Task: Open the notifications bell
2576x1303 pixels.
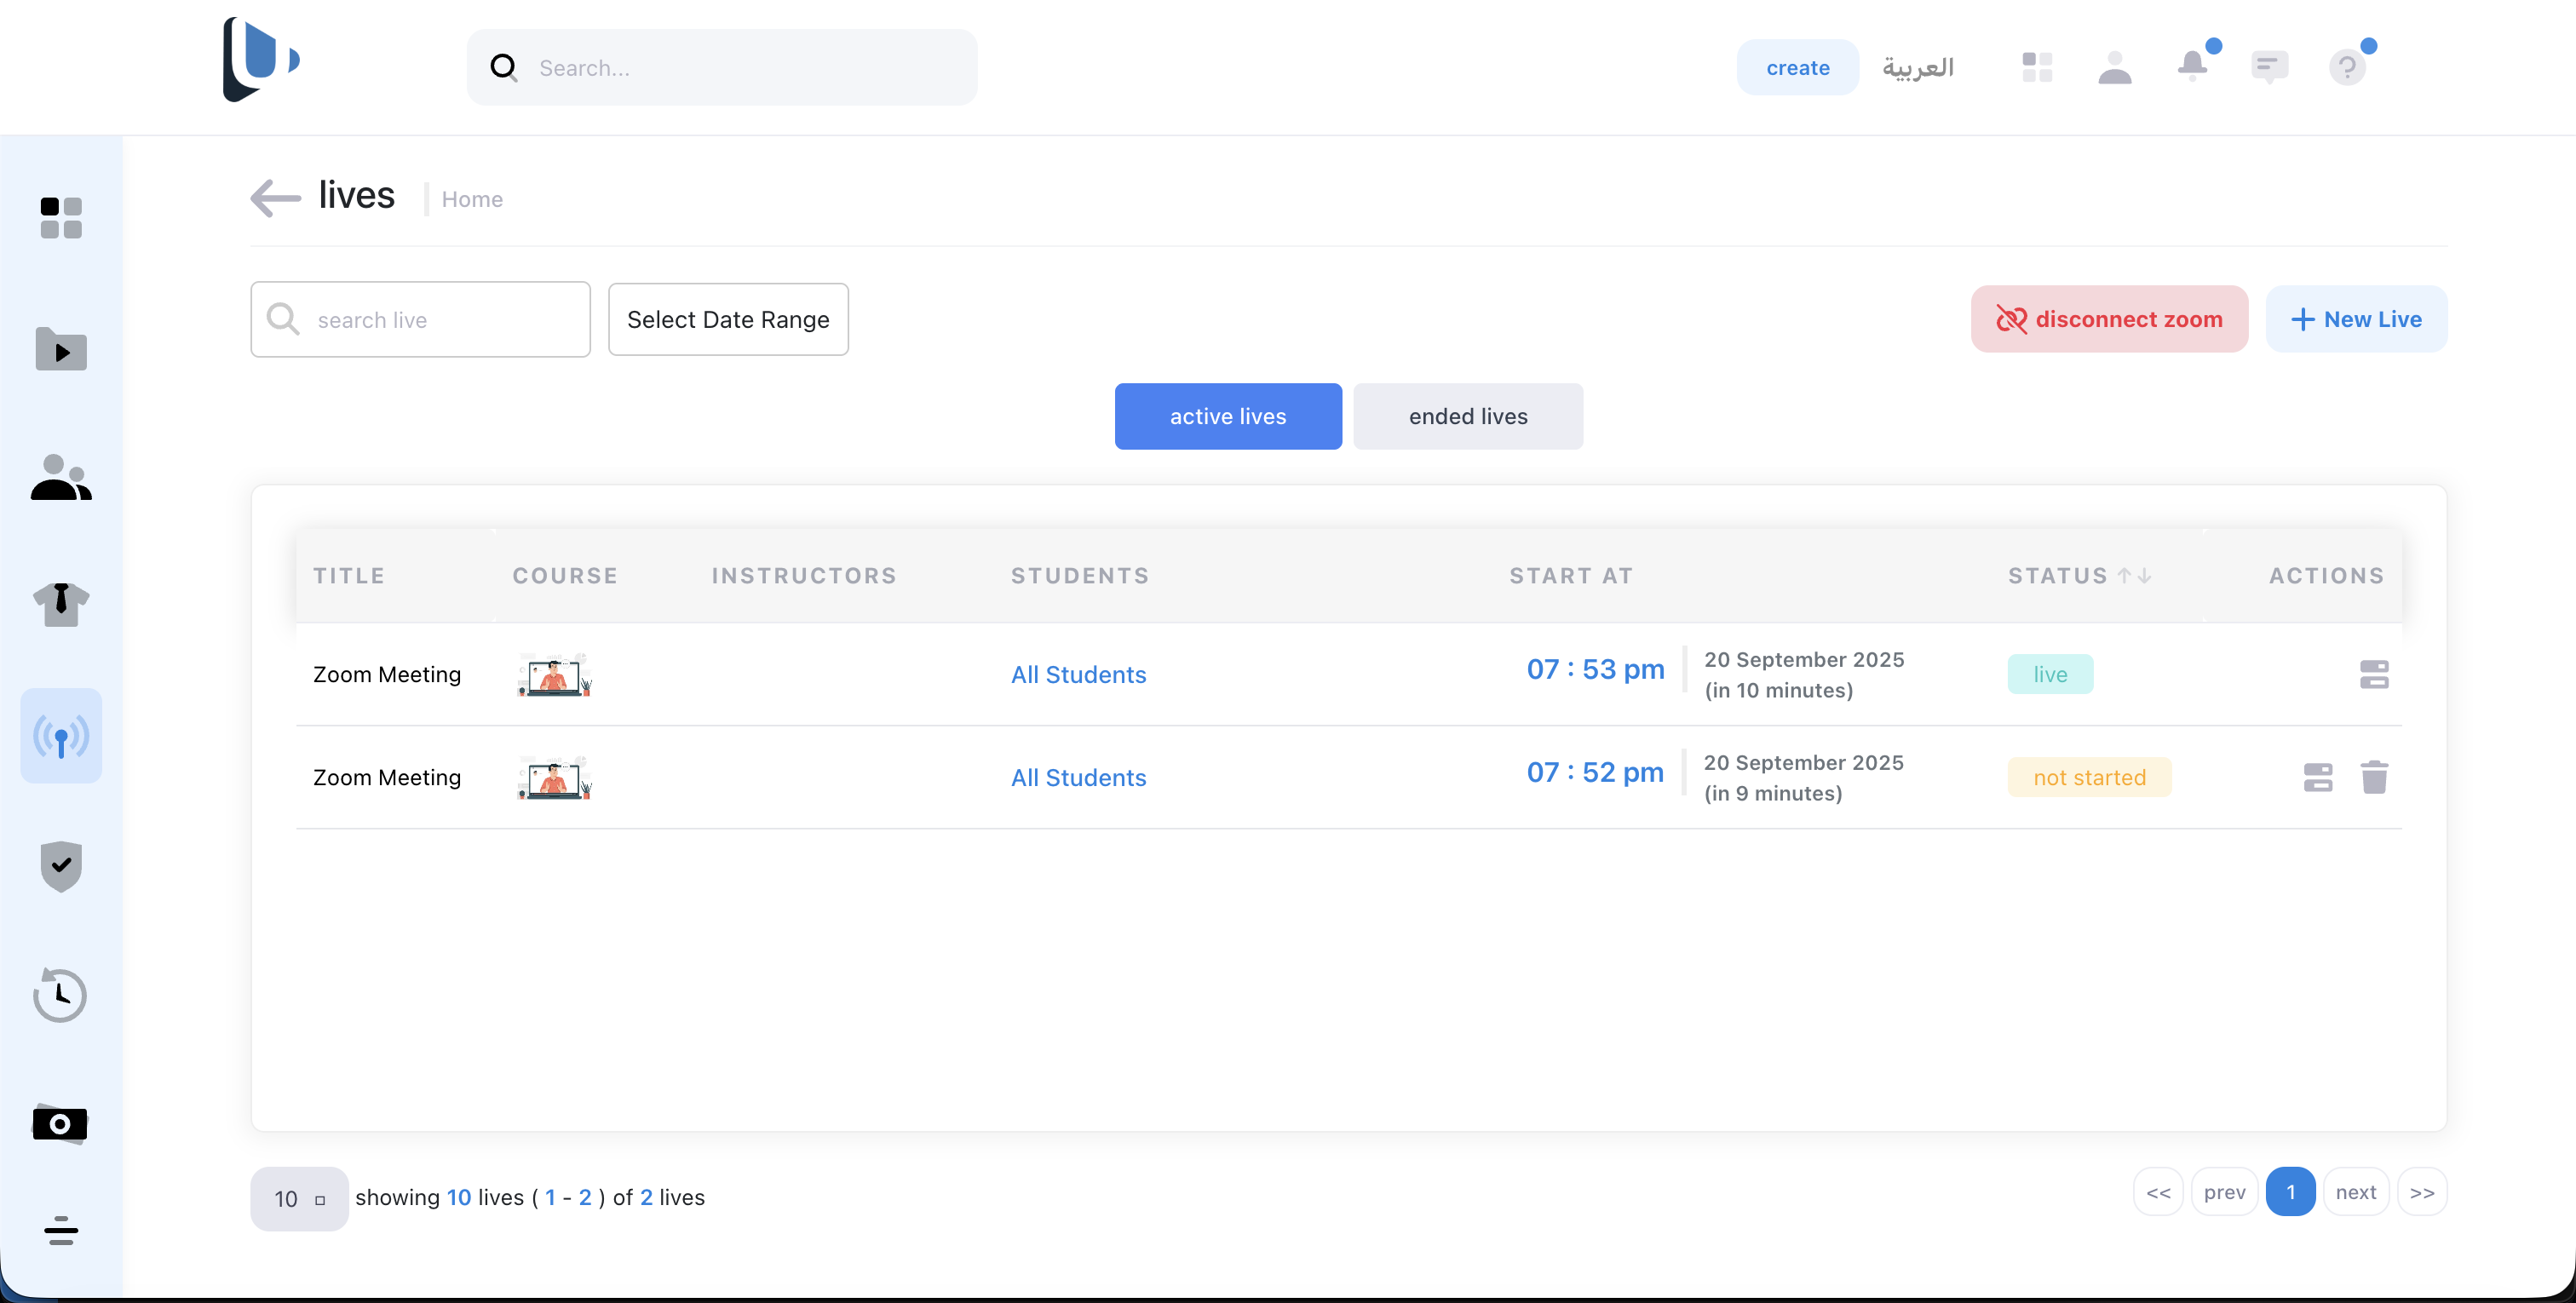Action: pos(2193,66)
